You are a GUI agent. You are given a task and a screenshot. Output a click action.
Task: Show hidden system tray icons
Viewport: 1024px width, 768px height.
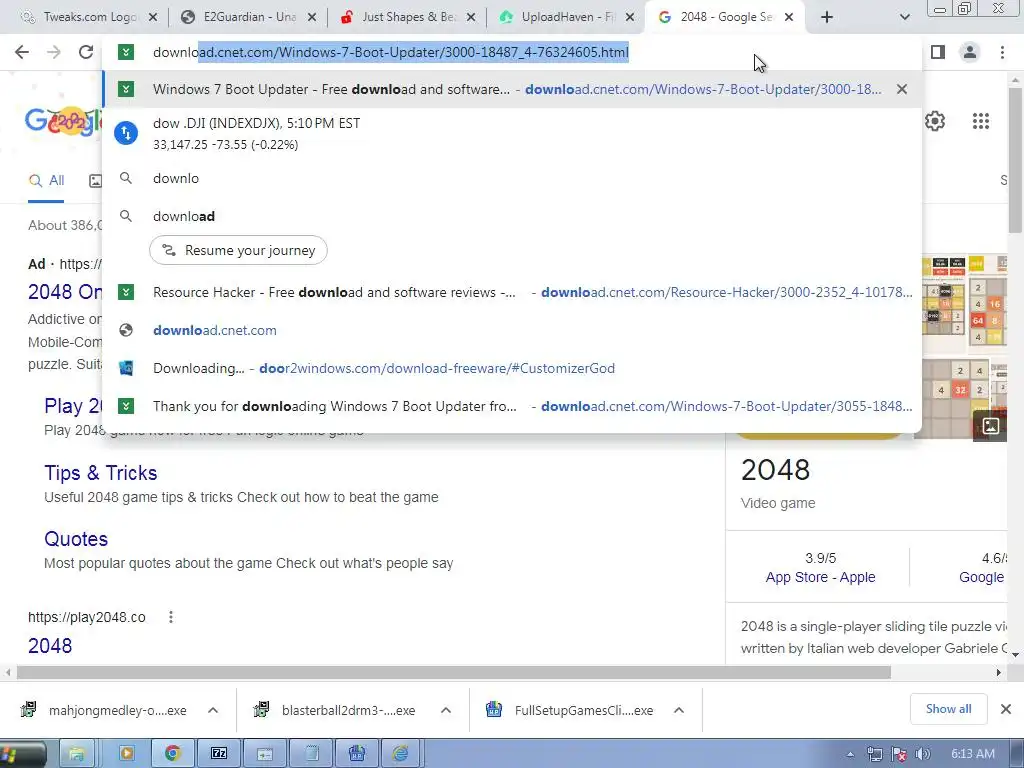tap(850, 754)
